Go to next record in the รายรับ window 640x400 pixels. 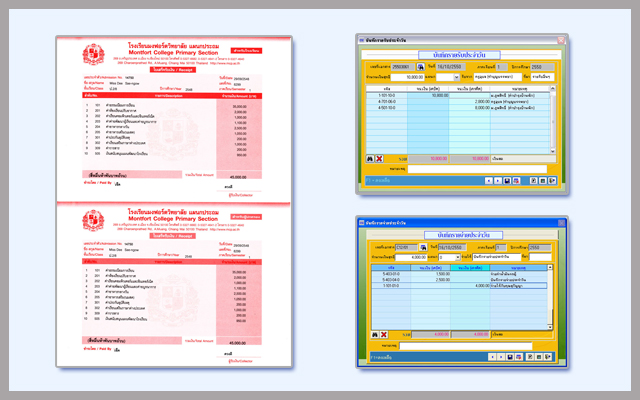[498, 180]
